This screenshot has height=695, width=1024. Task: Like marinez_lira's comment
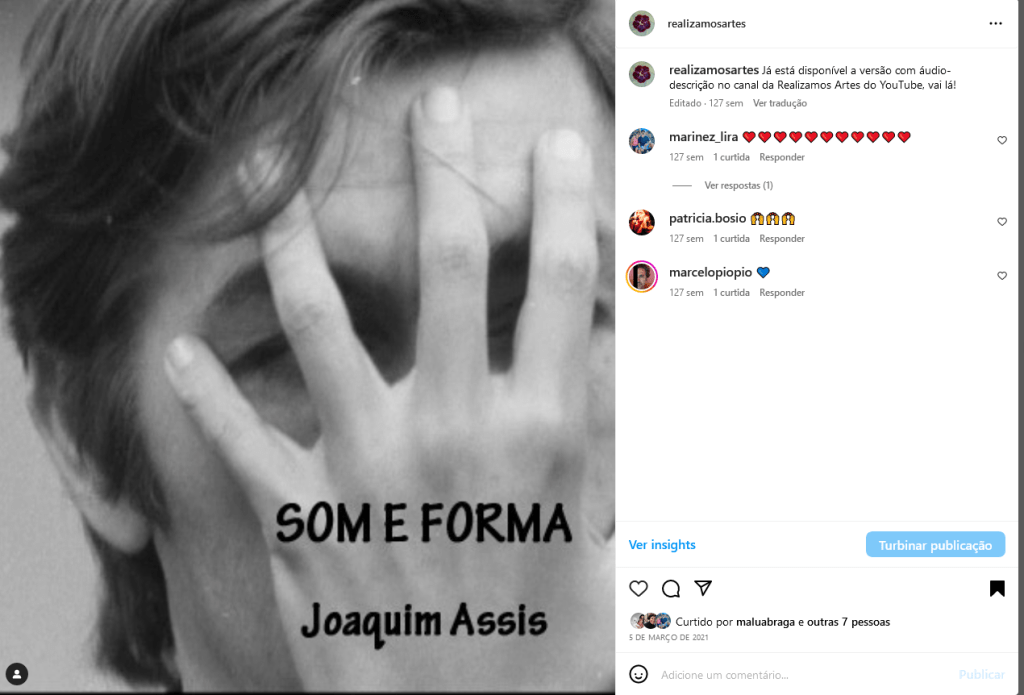pyautogui.click(x=1002, y=140)
